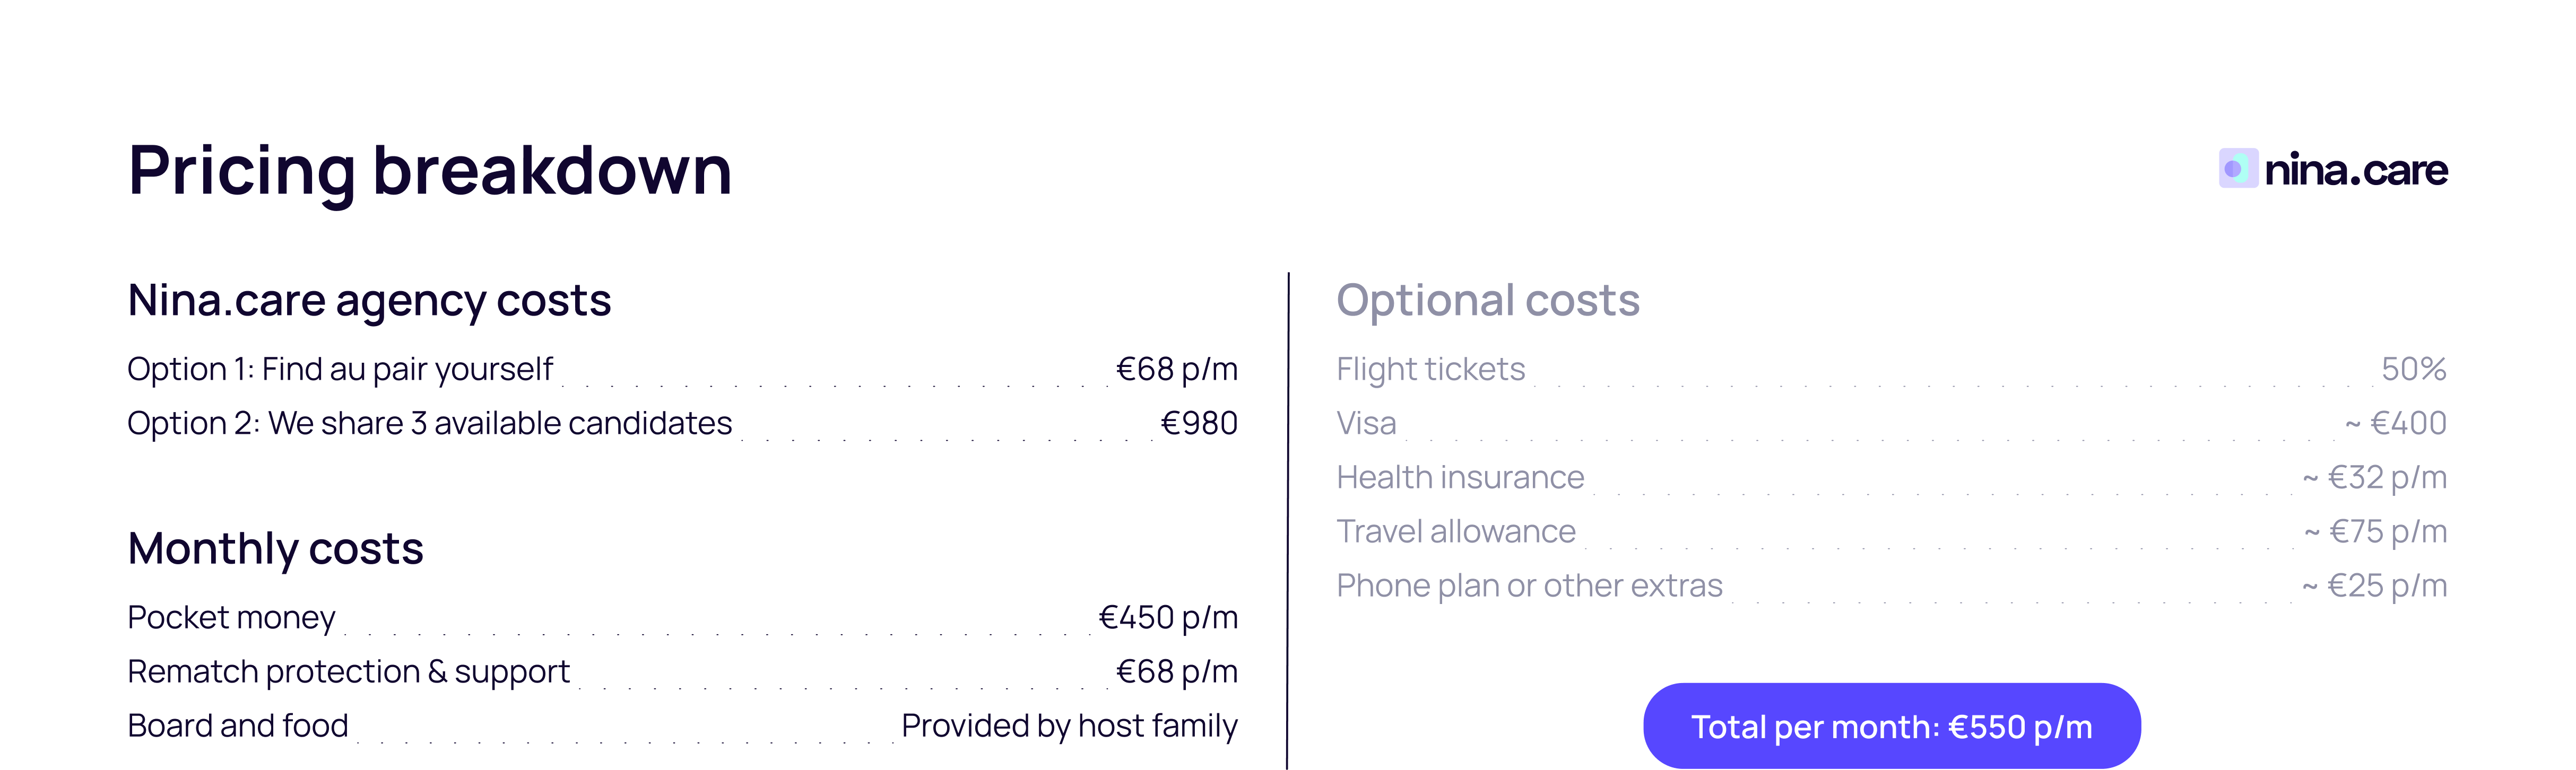The image size is (2576, 770).
Task: Click the Optional costs heading
Action: click(x=1488, y=300)
